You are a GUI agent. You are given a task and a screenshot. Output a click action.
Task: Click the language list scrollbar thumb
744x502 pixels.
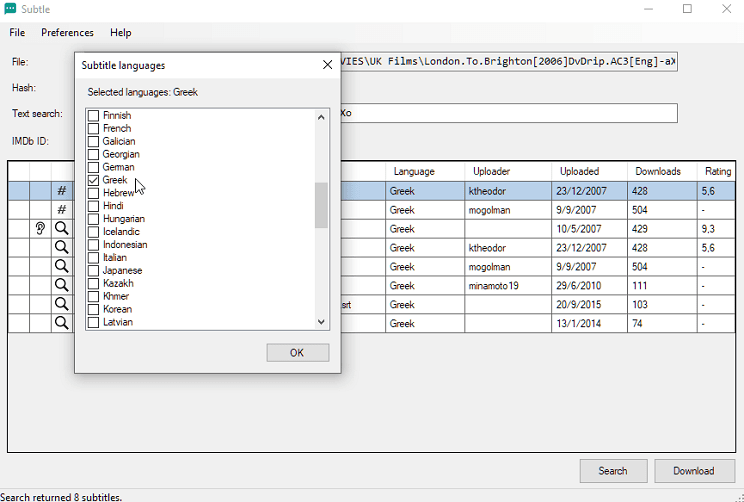tap(321, 205)
